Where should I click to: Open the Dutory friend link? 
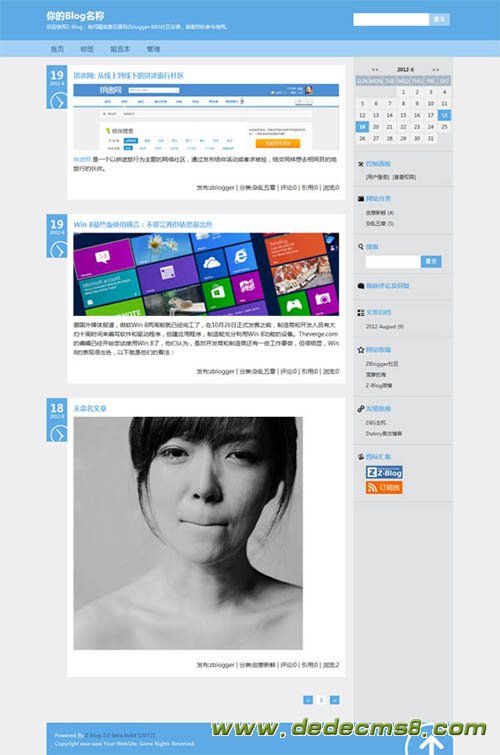(x=383, y=434)
